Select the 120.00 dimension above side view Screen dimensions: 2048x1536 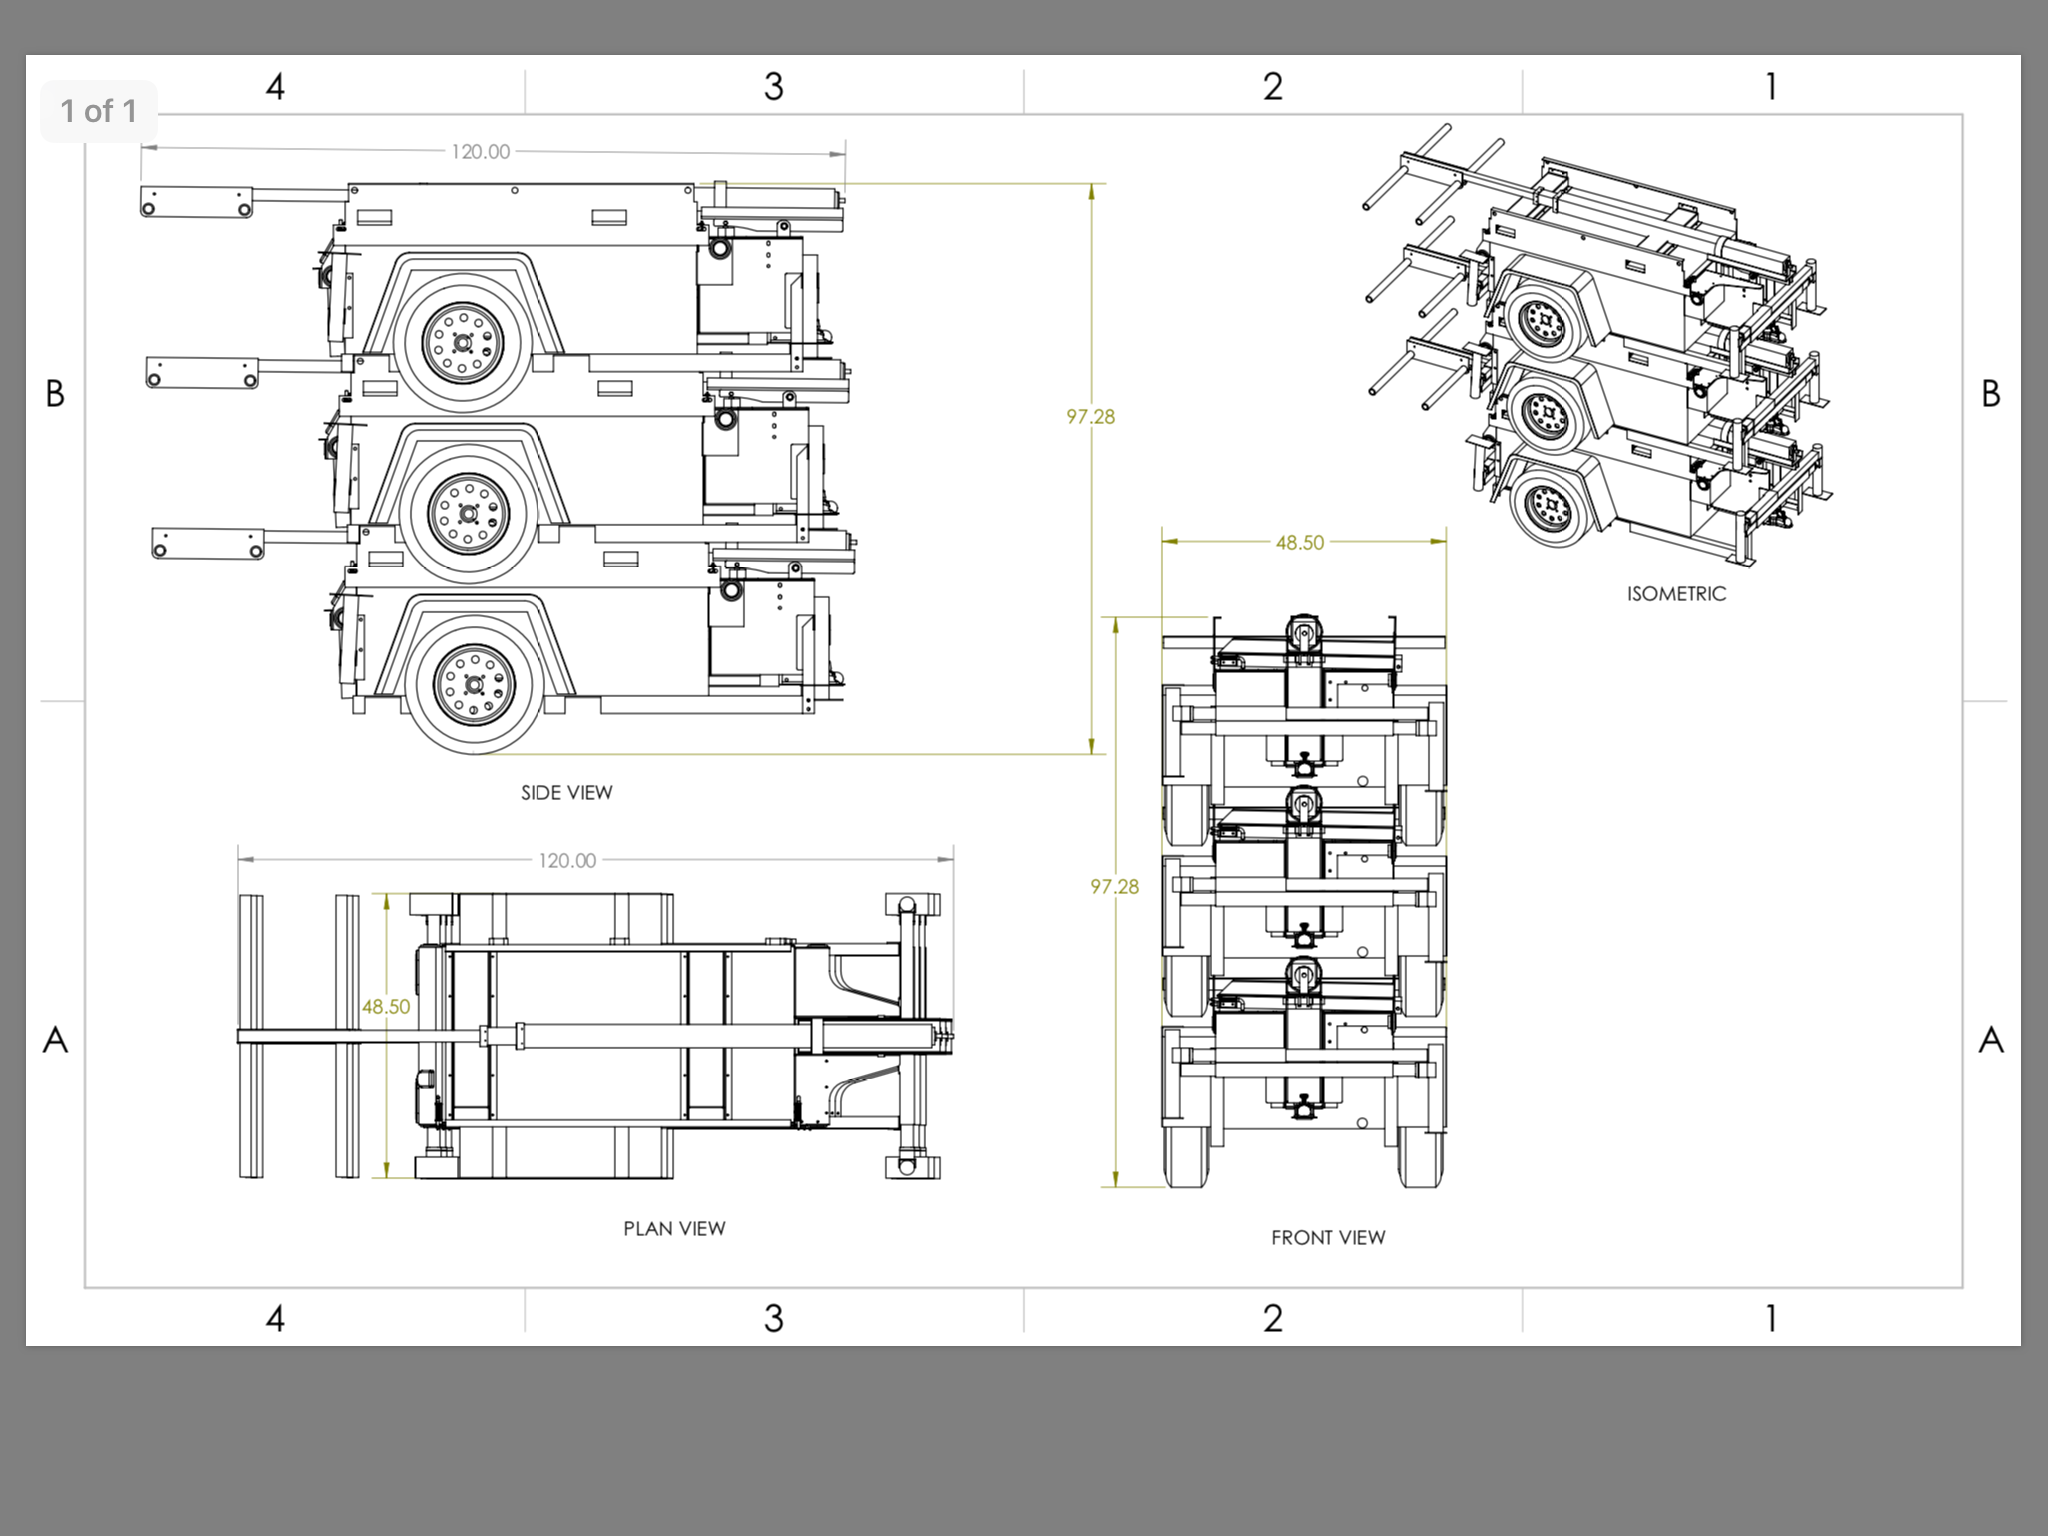(480, 152)
